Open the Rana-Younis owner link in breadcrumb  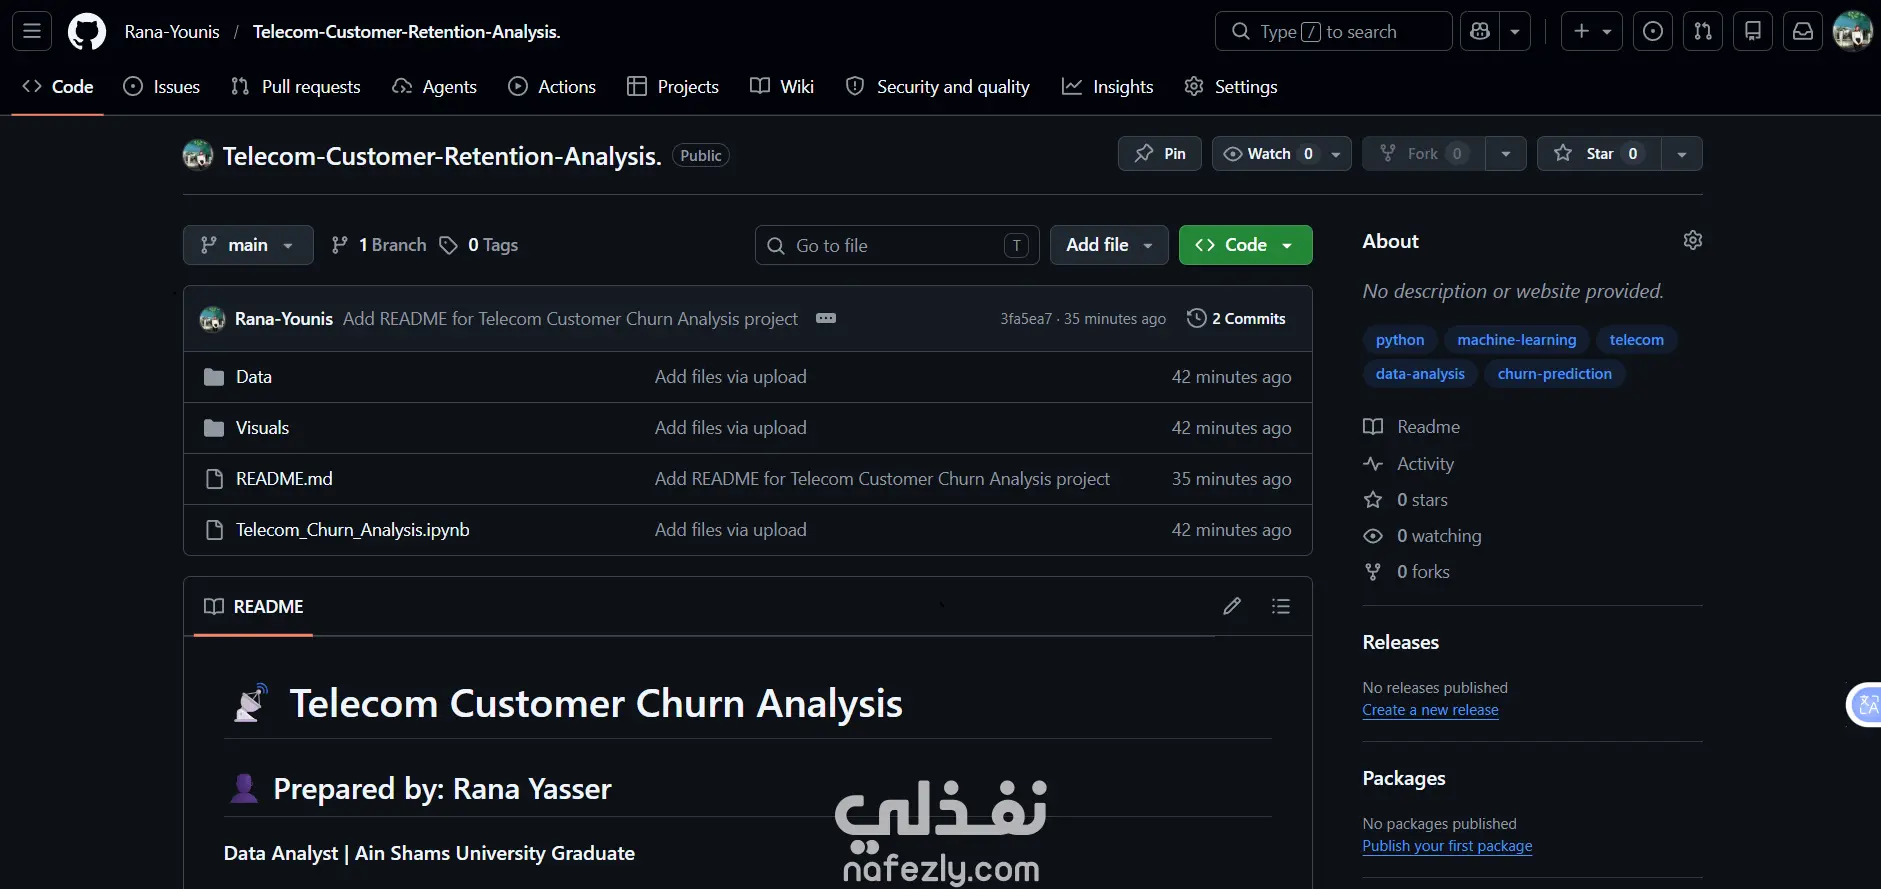(x=172, y=31)
